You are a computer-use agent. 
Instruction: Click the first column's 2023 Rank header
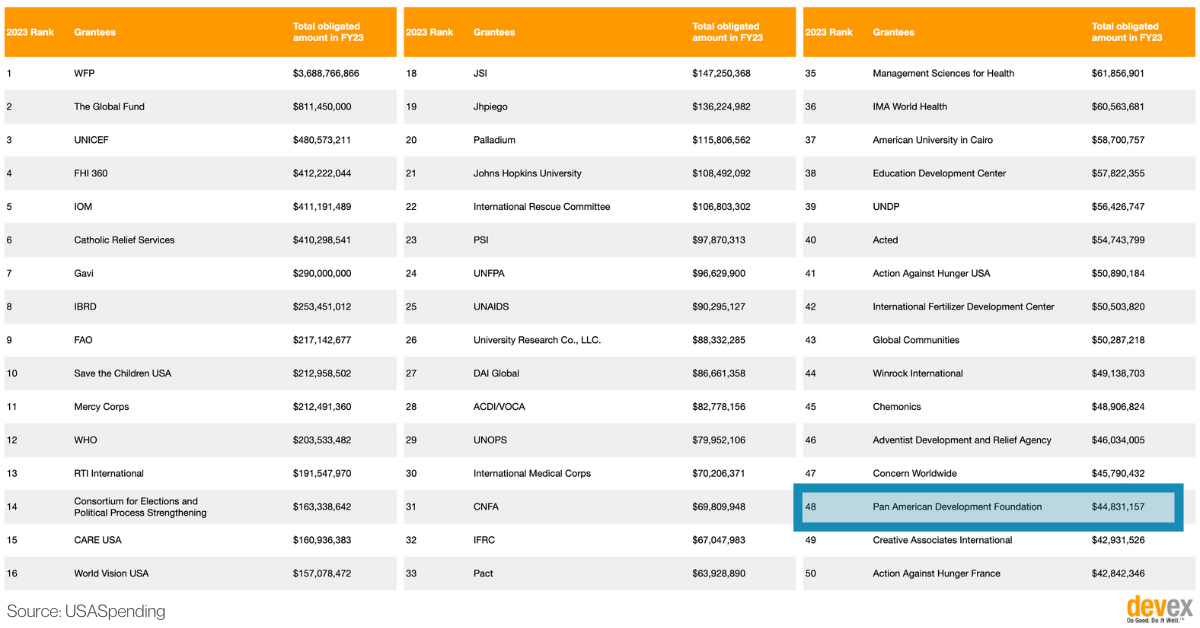click(30, 32)
